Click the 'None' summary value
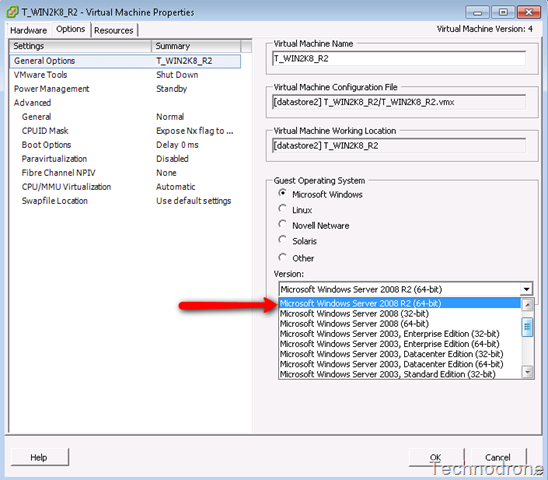 pyautogui.click(x=166, y=173)
